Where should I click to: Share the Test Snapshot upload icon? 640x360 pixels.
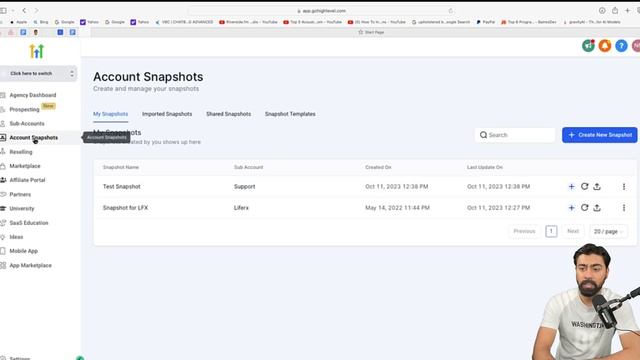point(597,187)
